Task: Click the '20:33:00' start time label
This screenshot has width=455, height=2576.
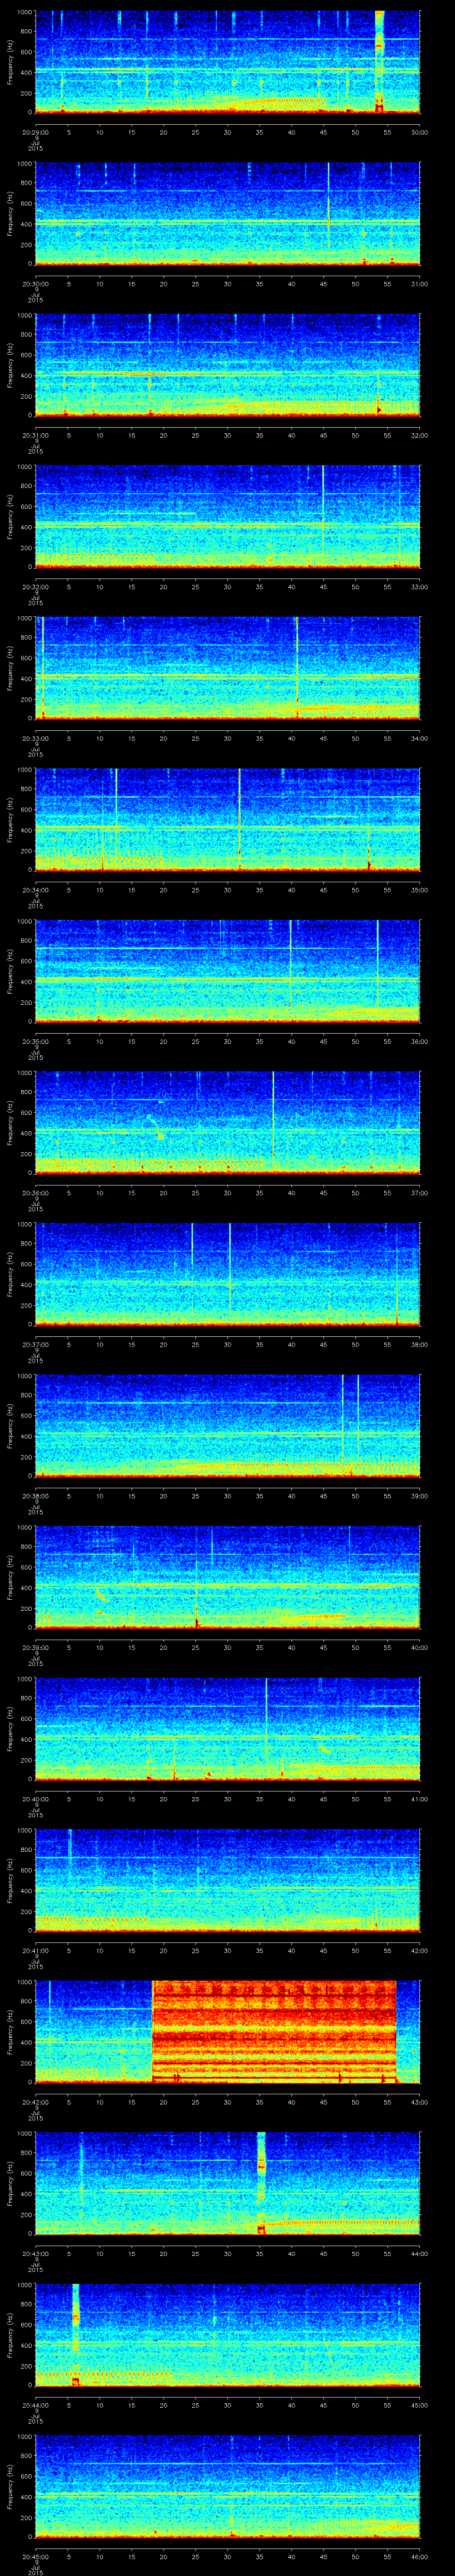Action: coord(35,737)
